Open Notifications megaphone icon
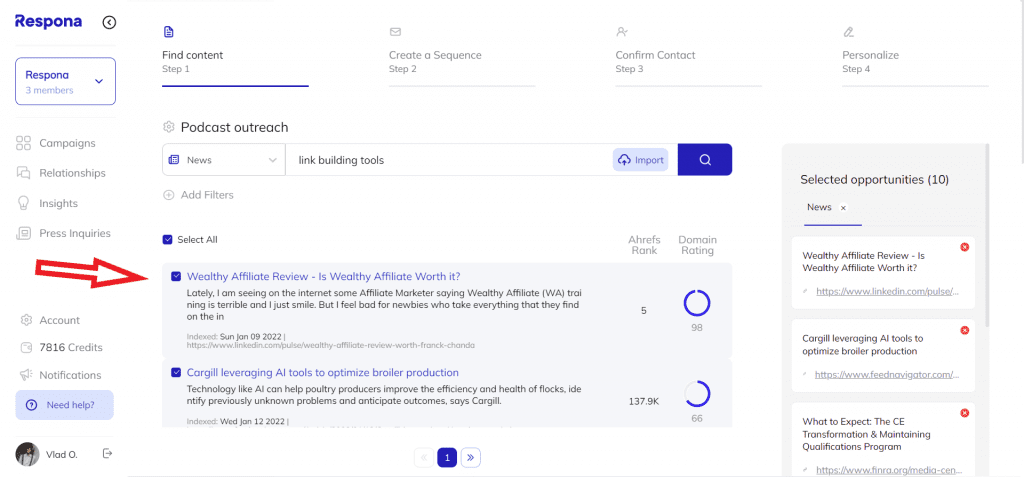Image resolution: width=1024 pixels, height=477 pixels. [26, 375]
